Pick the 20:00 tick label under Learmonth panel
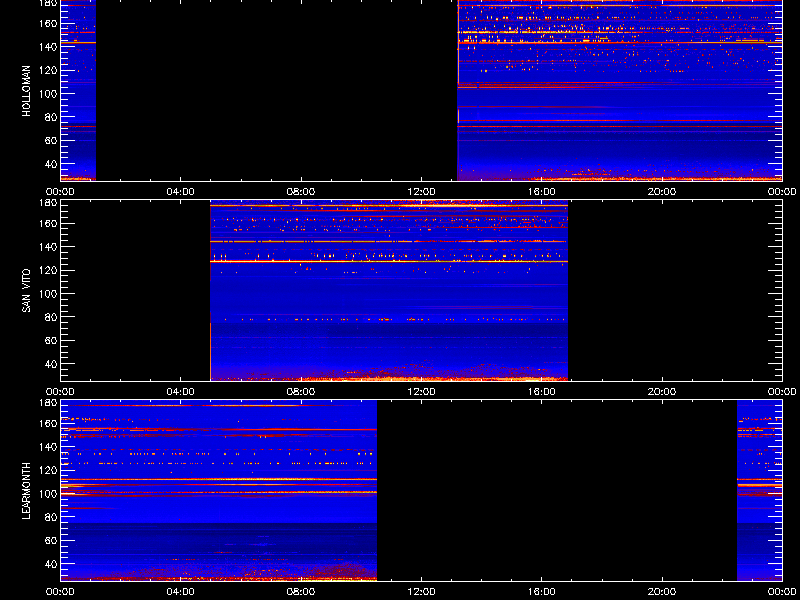Viewport: 800px width, 600px height. 662,592
